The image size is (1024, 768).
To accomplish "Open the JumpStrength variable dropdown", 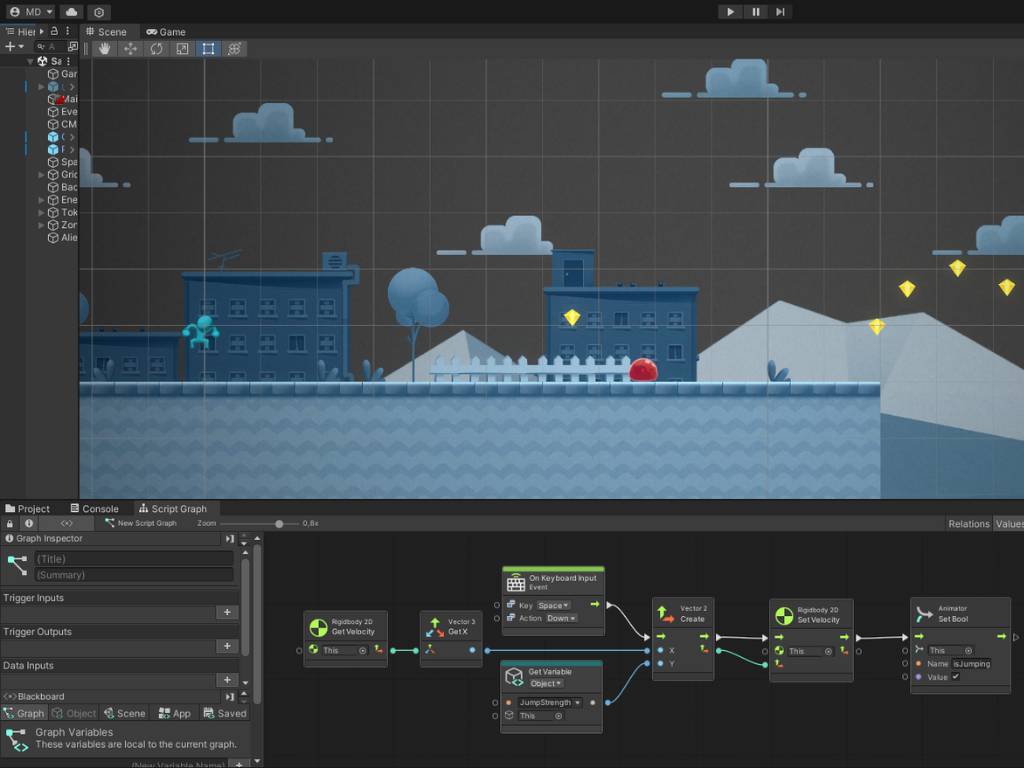I will tap(550, 702).
